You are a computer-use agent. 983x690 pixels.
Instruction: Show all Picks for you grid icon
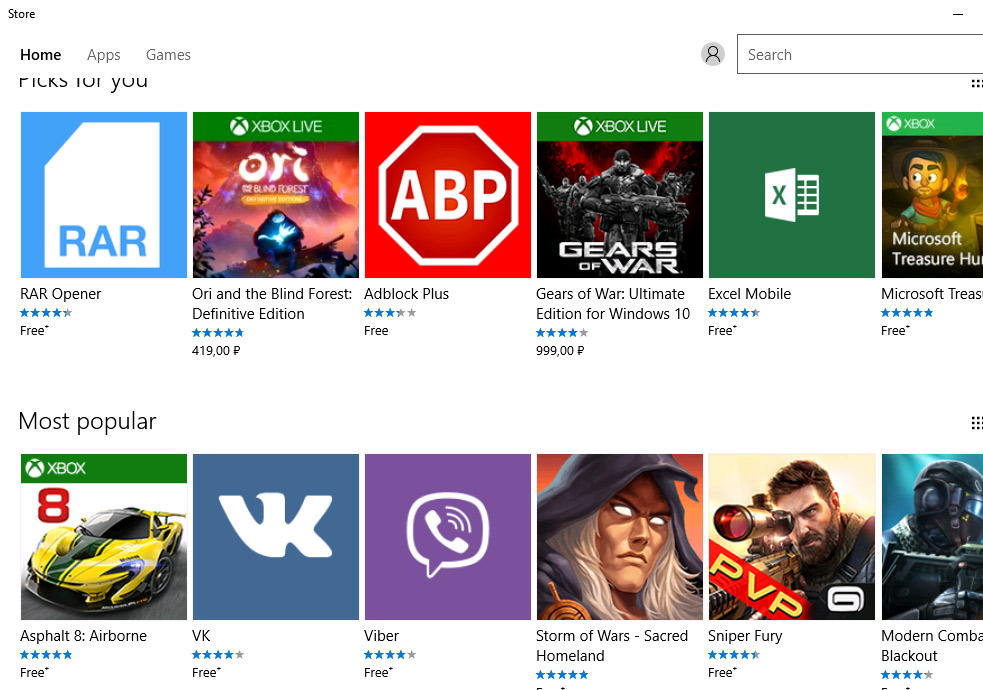pyautogui.click(x=977, y=83)
